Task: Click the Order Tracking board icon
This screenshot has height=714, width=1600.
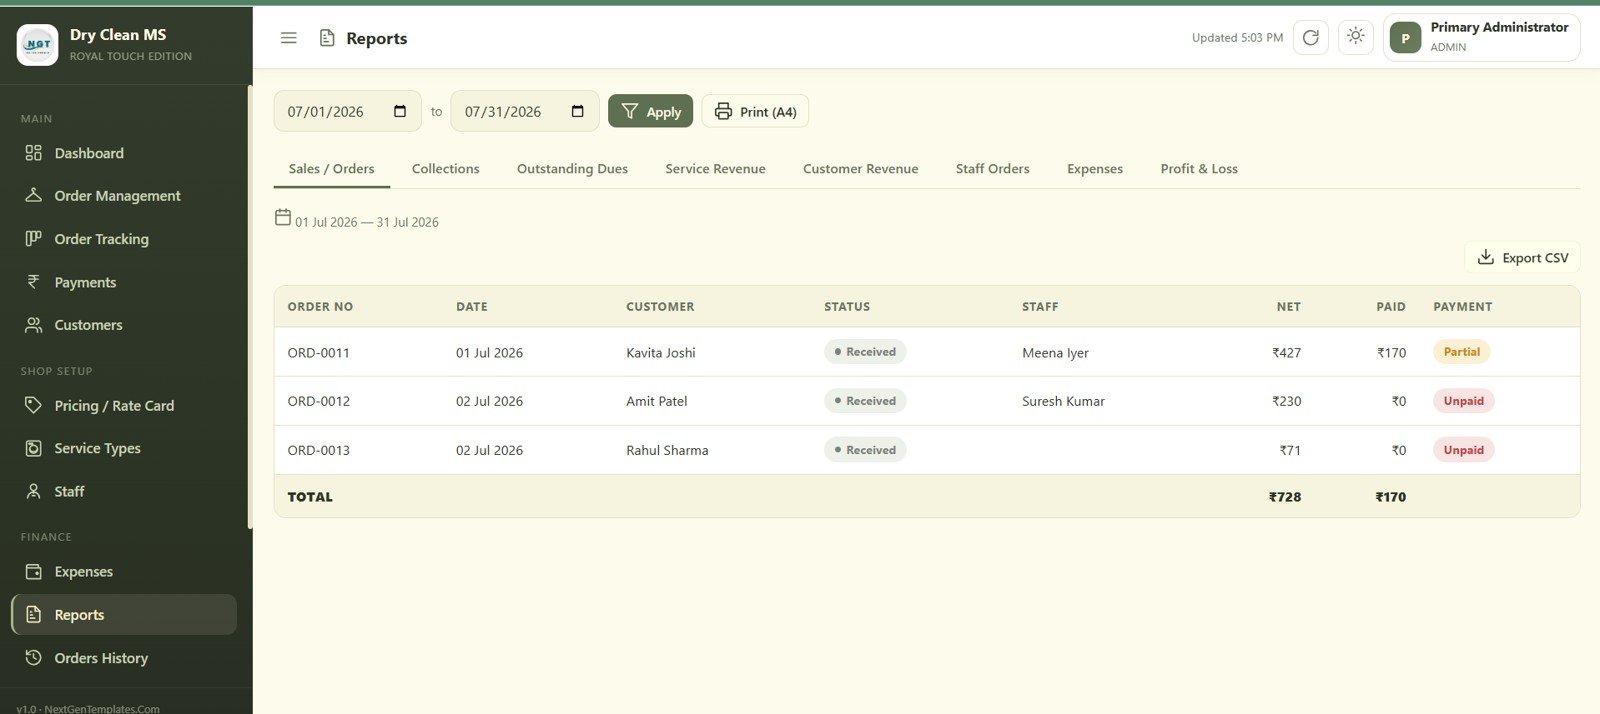Action: coord(33,238)
